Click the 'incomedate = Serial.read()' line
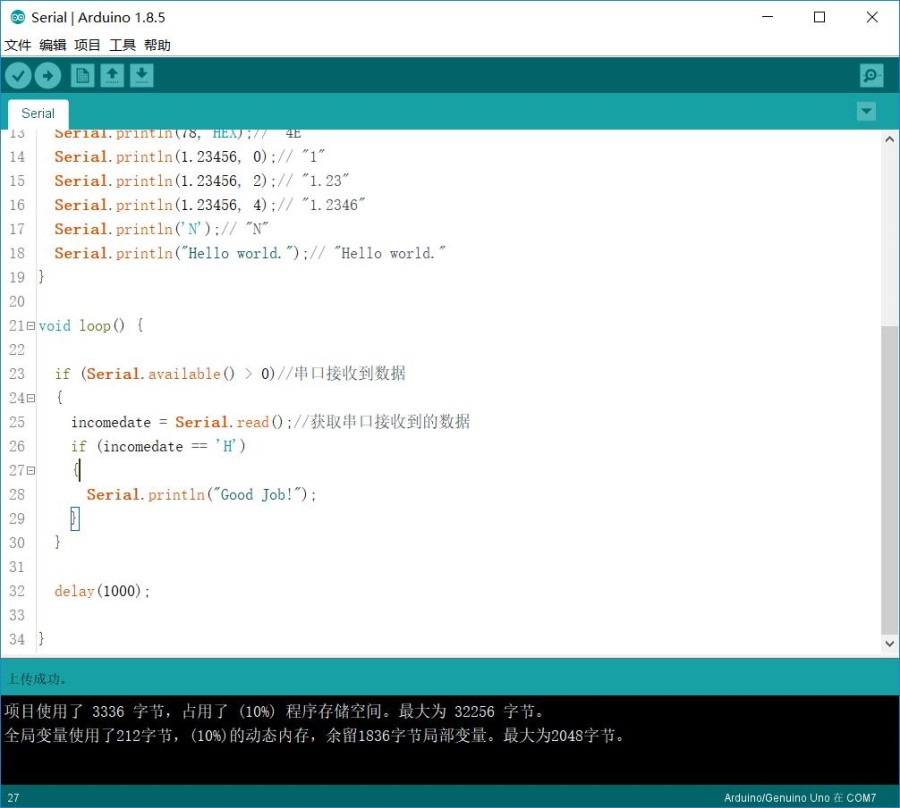Screen dimensions: 900x808 tap(270, 422)
